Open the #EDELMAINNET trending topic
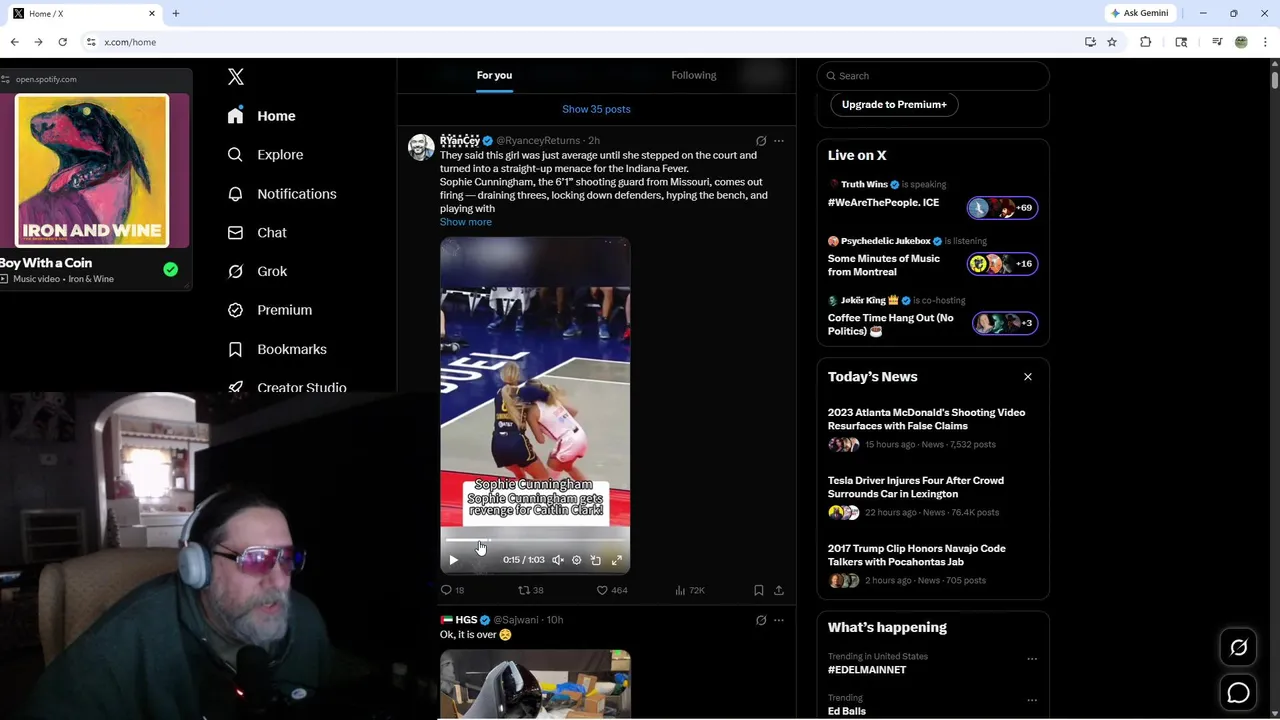Viewport: 1280px width, 720px height. pyautogui.click(x=867, y=670)
